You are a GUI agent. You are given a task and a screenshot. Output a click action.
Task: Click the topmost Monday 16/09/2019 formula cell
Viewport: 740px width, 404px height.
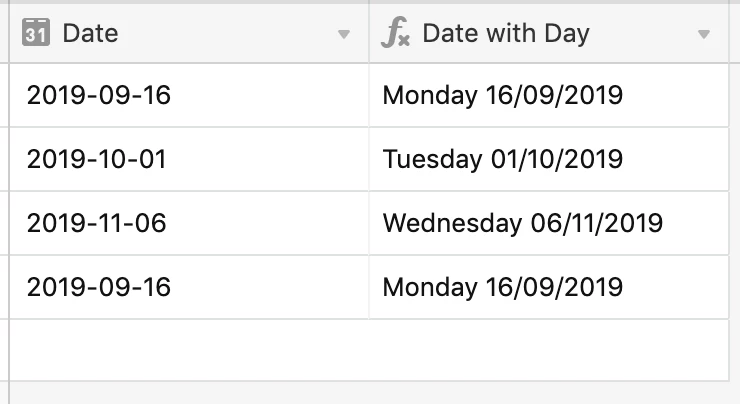point(549,95)
